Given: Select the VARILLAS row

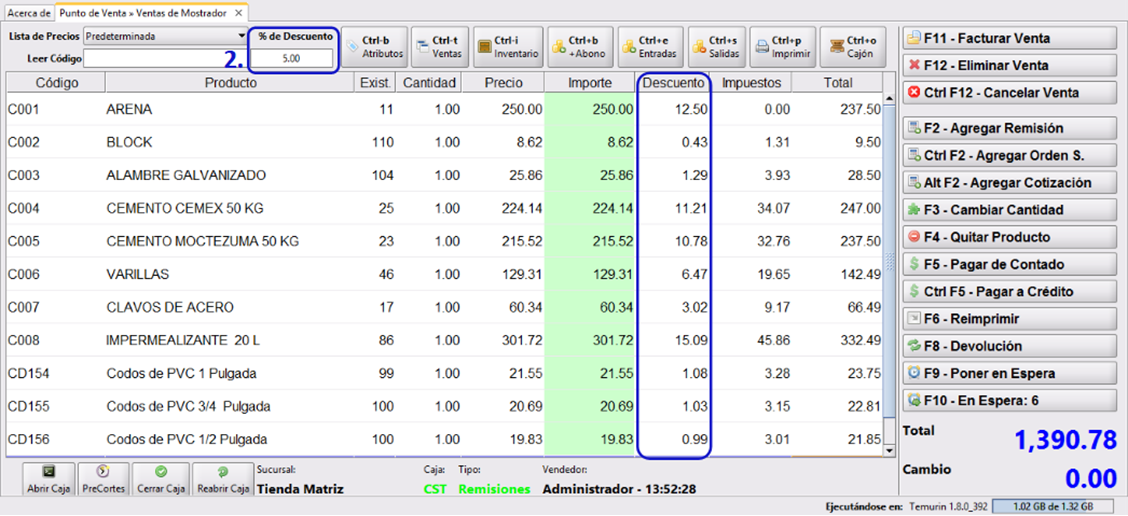Looking at the screenshot, I should 445,274.
